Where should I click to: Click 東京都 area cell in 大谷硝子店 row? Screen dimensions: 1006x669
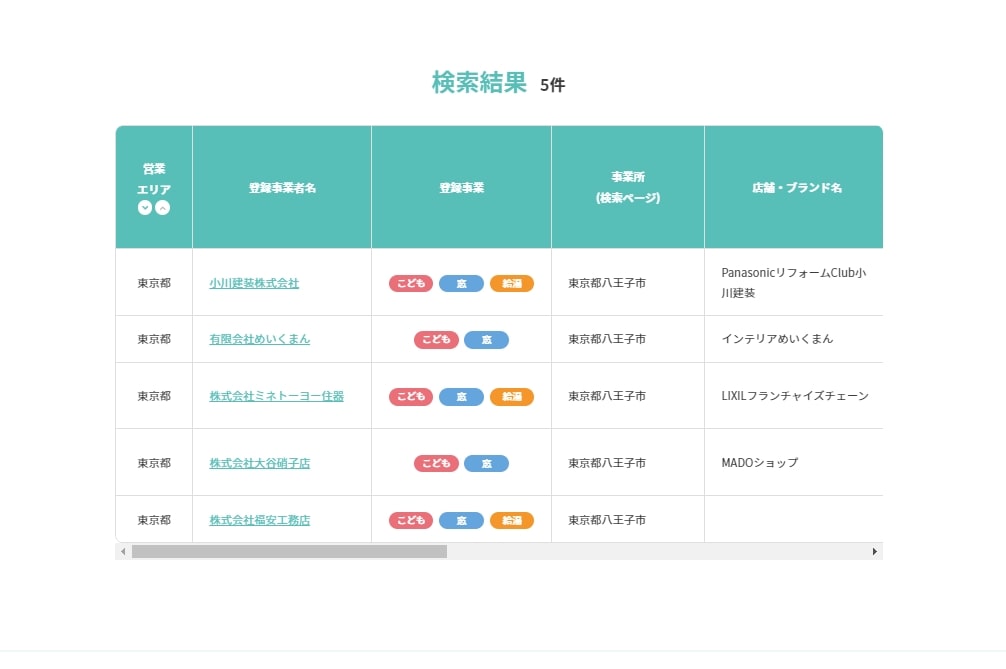coord(154,462)
